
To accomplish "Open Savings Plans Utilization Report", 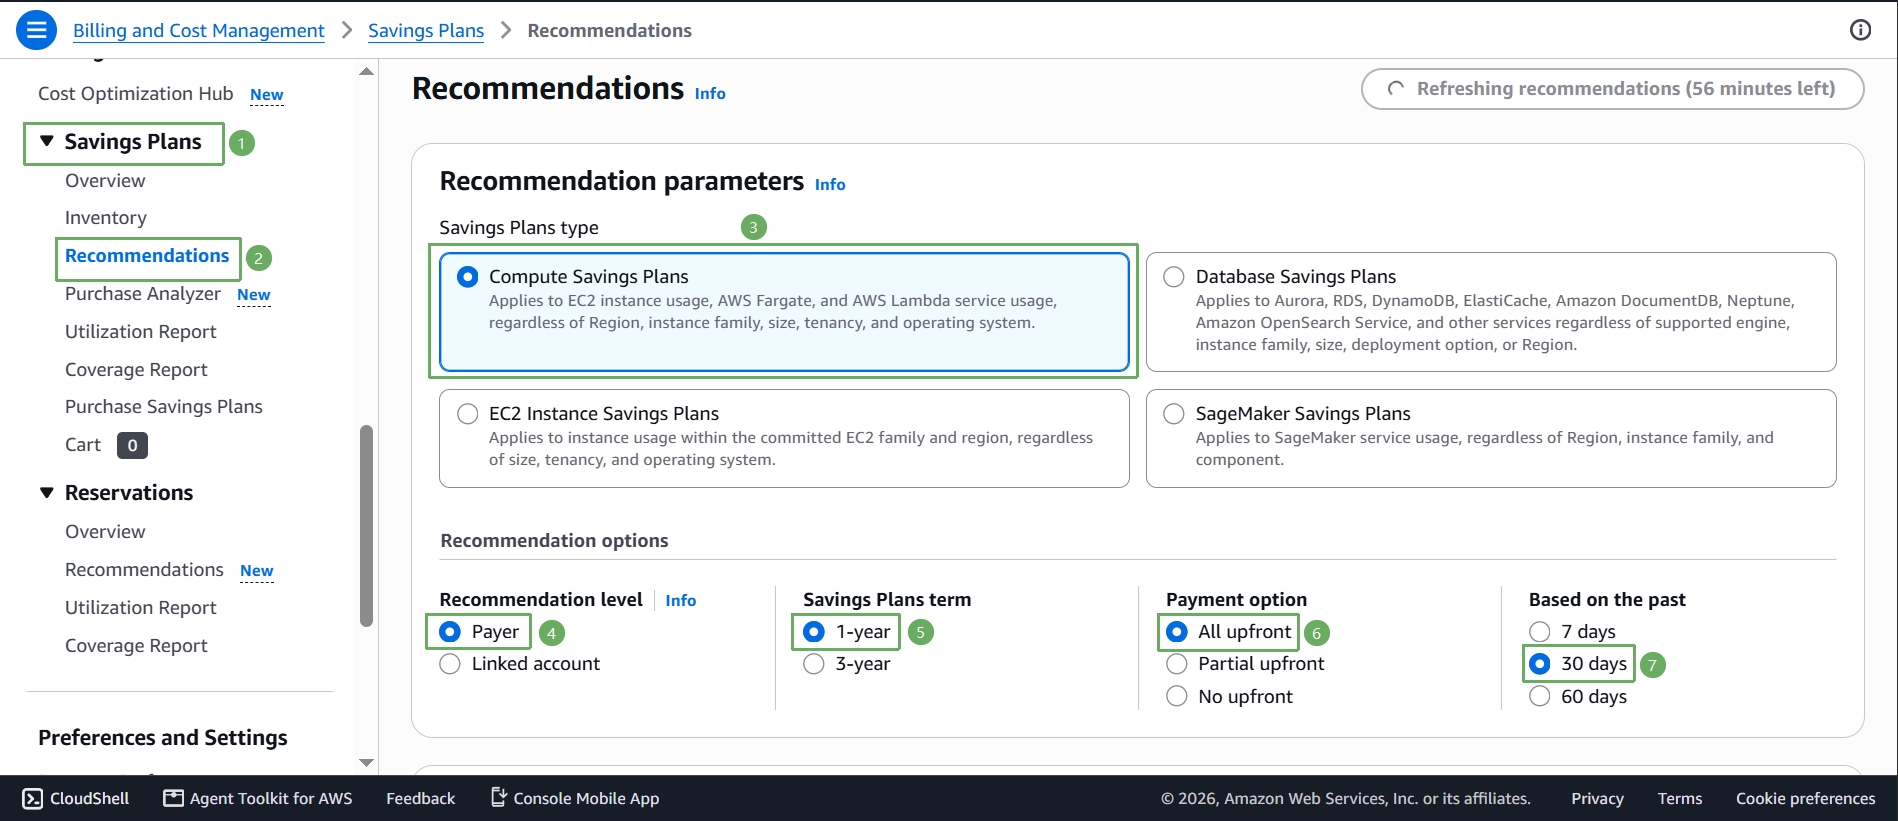I will click(x=141, y=332).
